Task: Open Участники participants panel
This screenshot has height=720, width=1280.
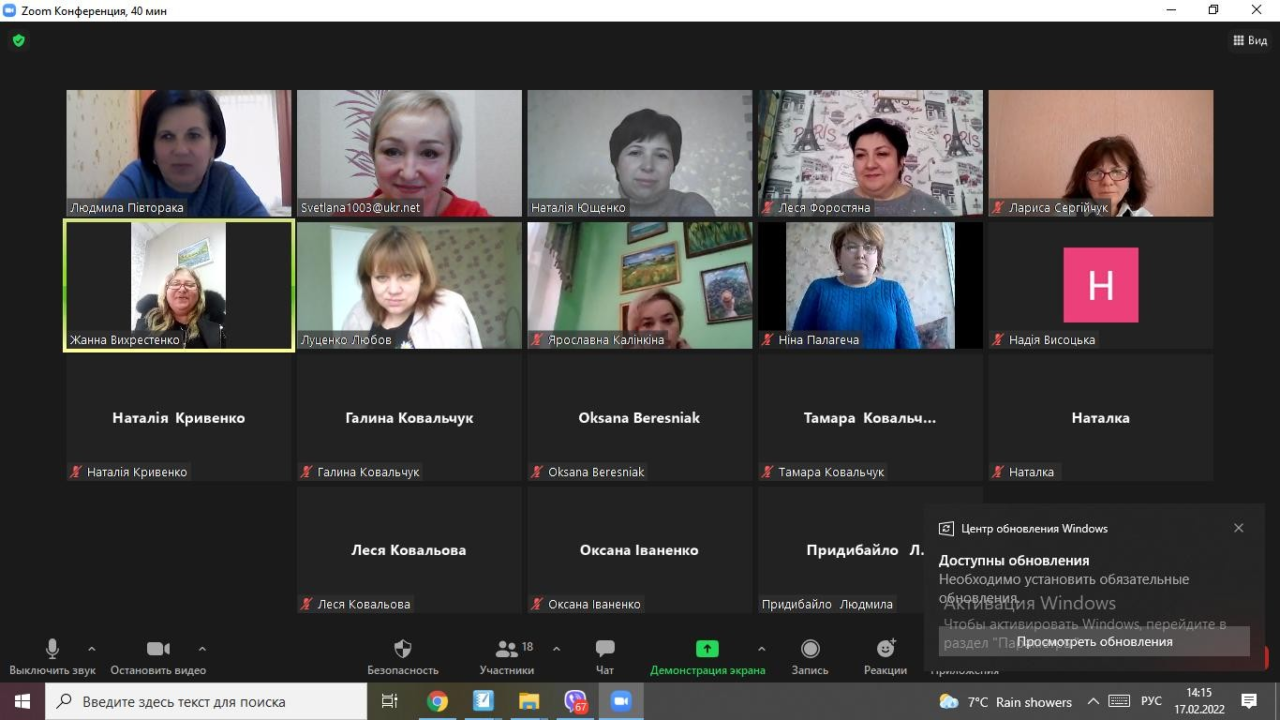Action: [x=507, y=657]
